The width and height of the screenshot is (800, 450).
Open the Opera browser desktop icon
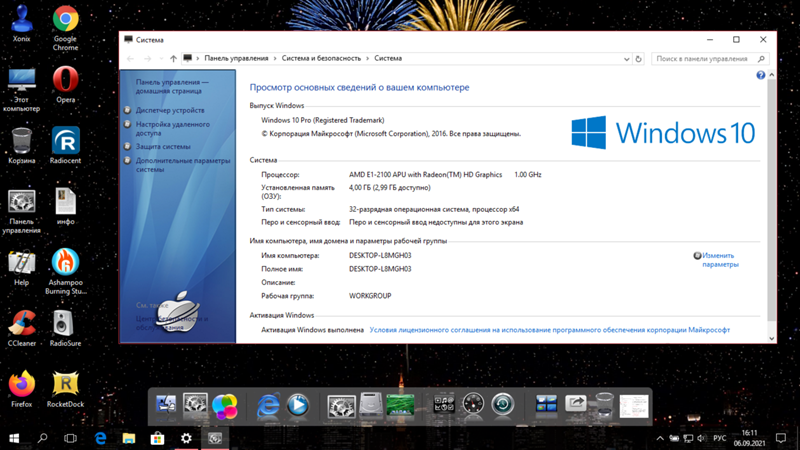pos(65,85)
